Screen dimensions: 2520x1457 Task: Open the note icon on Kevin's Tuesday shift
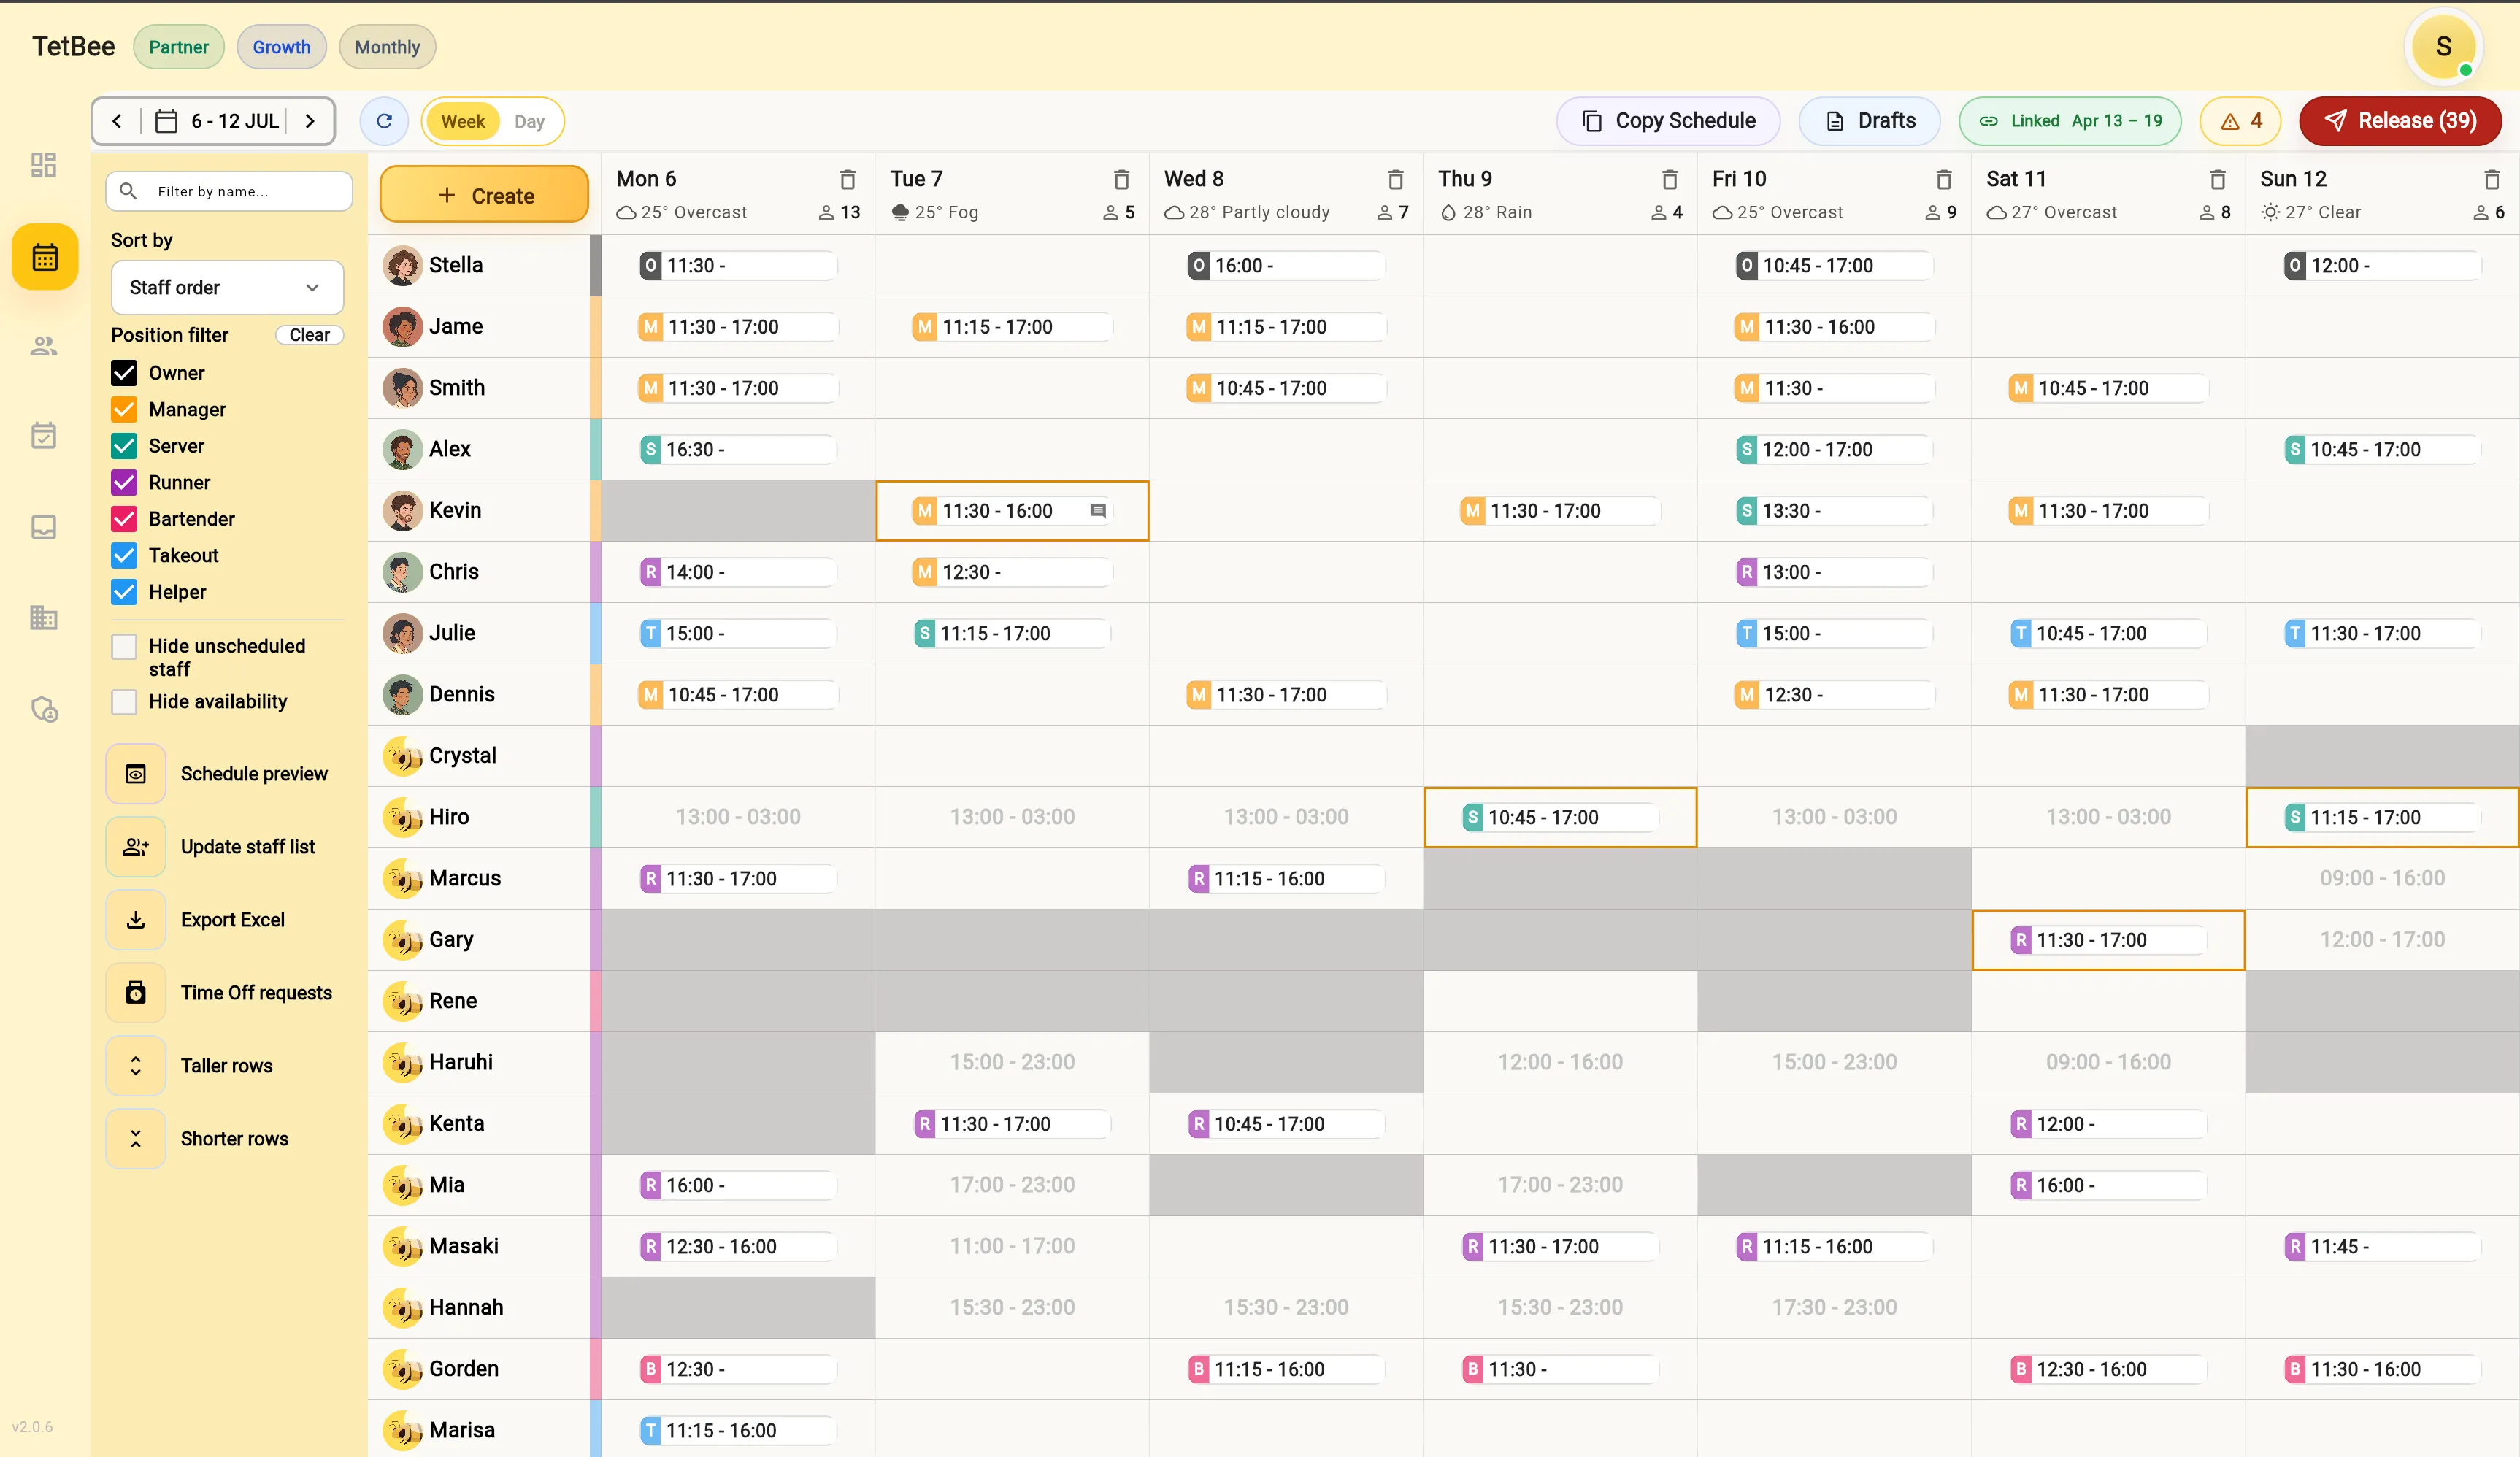click(x=1097, y=511)
